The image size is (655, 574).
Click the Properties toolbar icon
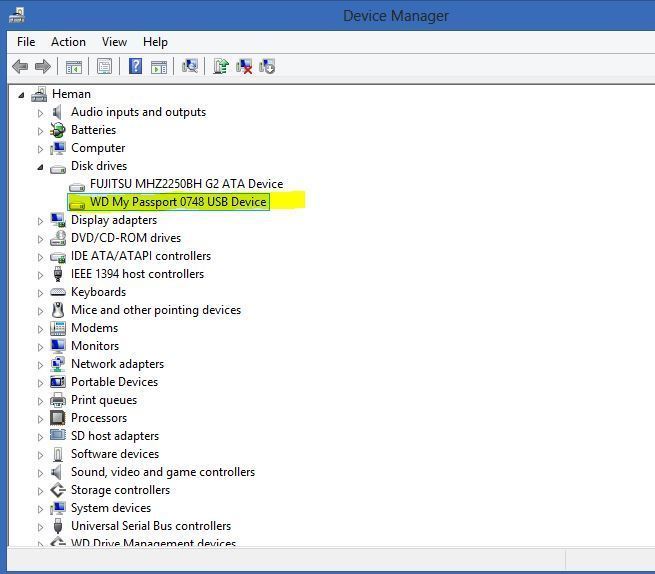point(104,66)
